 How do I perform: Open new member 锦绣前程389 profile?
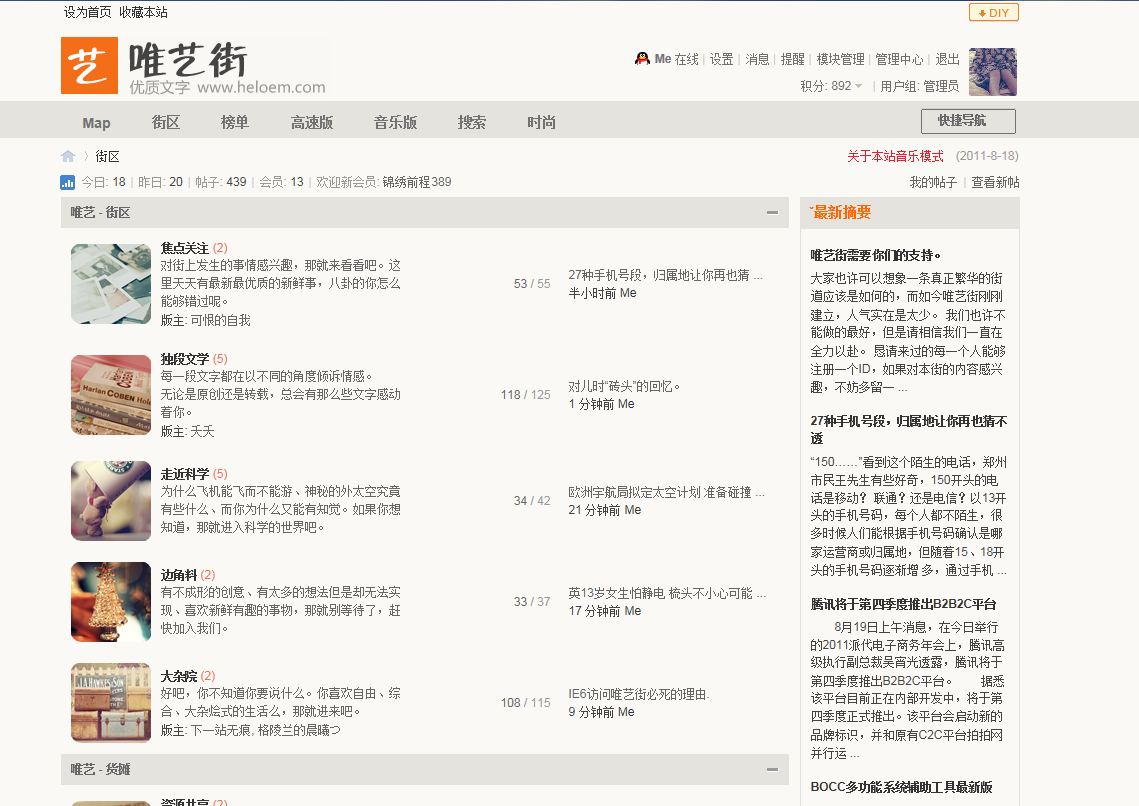point(417,182)
